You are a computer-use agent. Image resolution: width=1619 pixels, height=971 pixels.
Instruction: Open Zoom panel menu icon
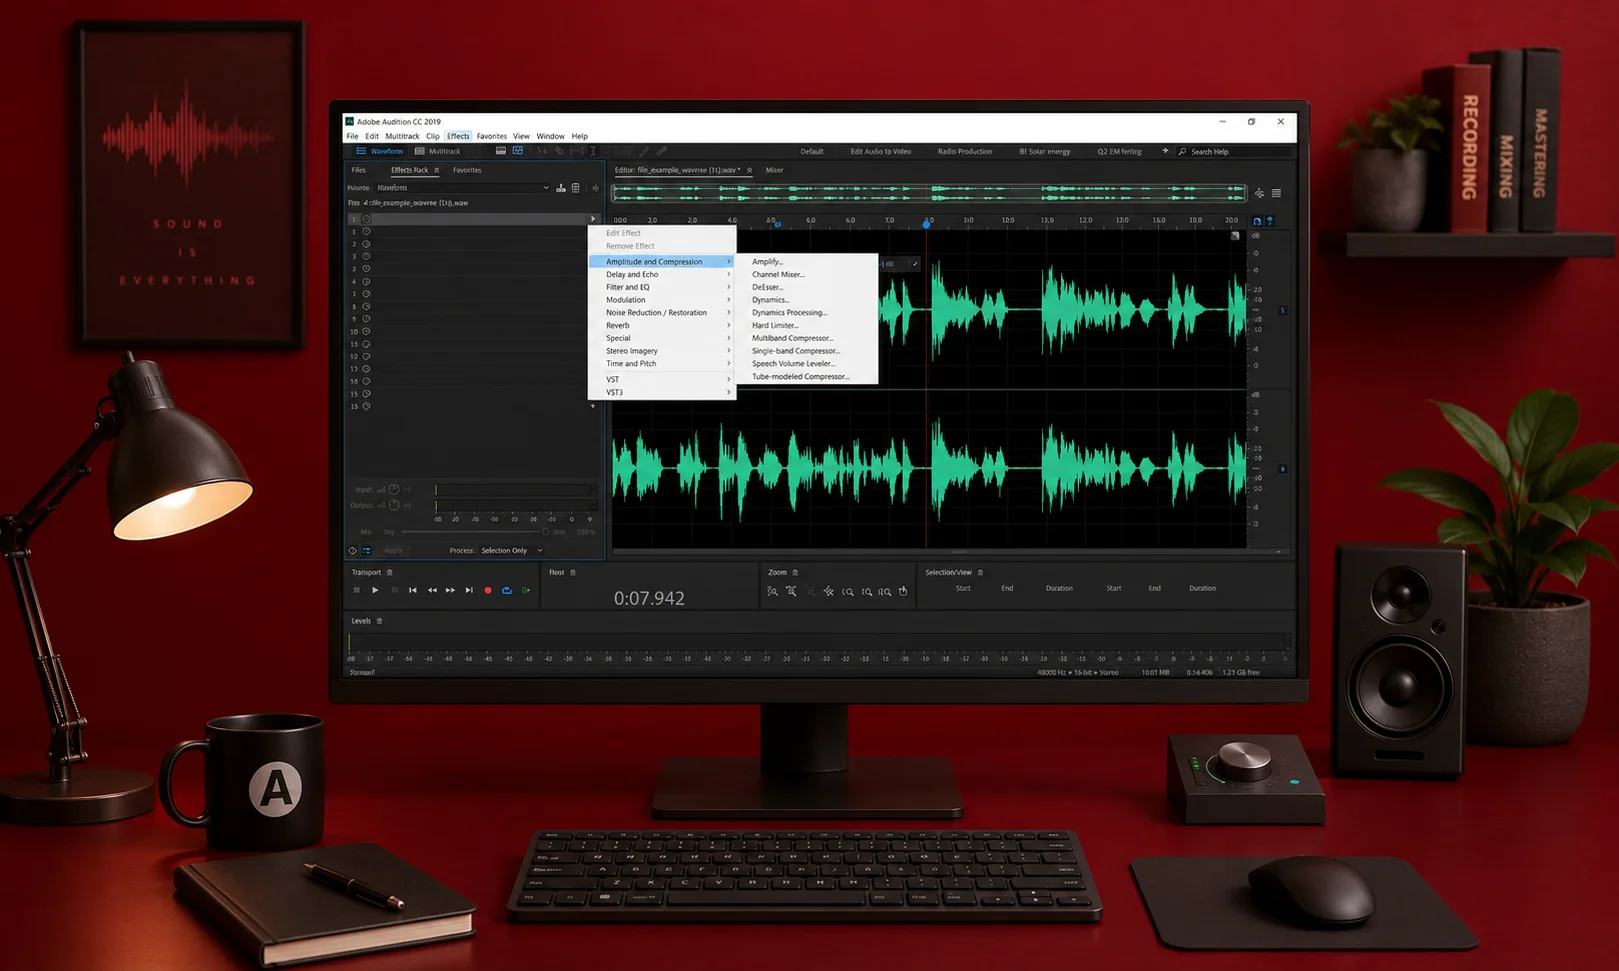click(x=795, y=572)
